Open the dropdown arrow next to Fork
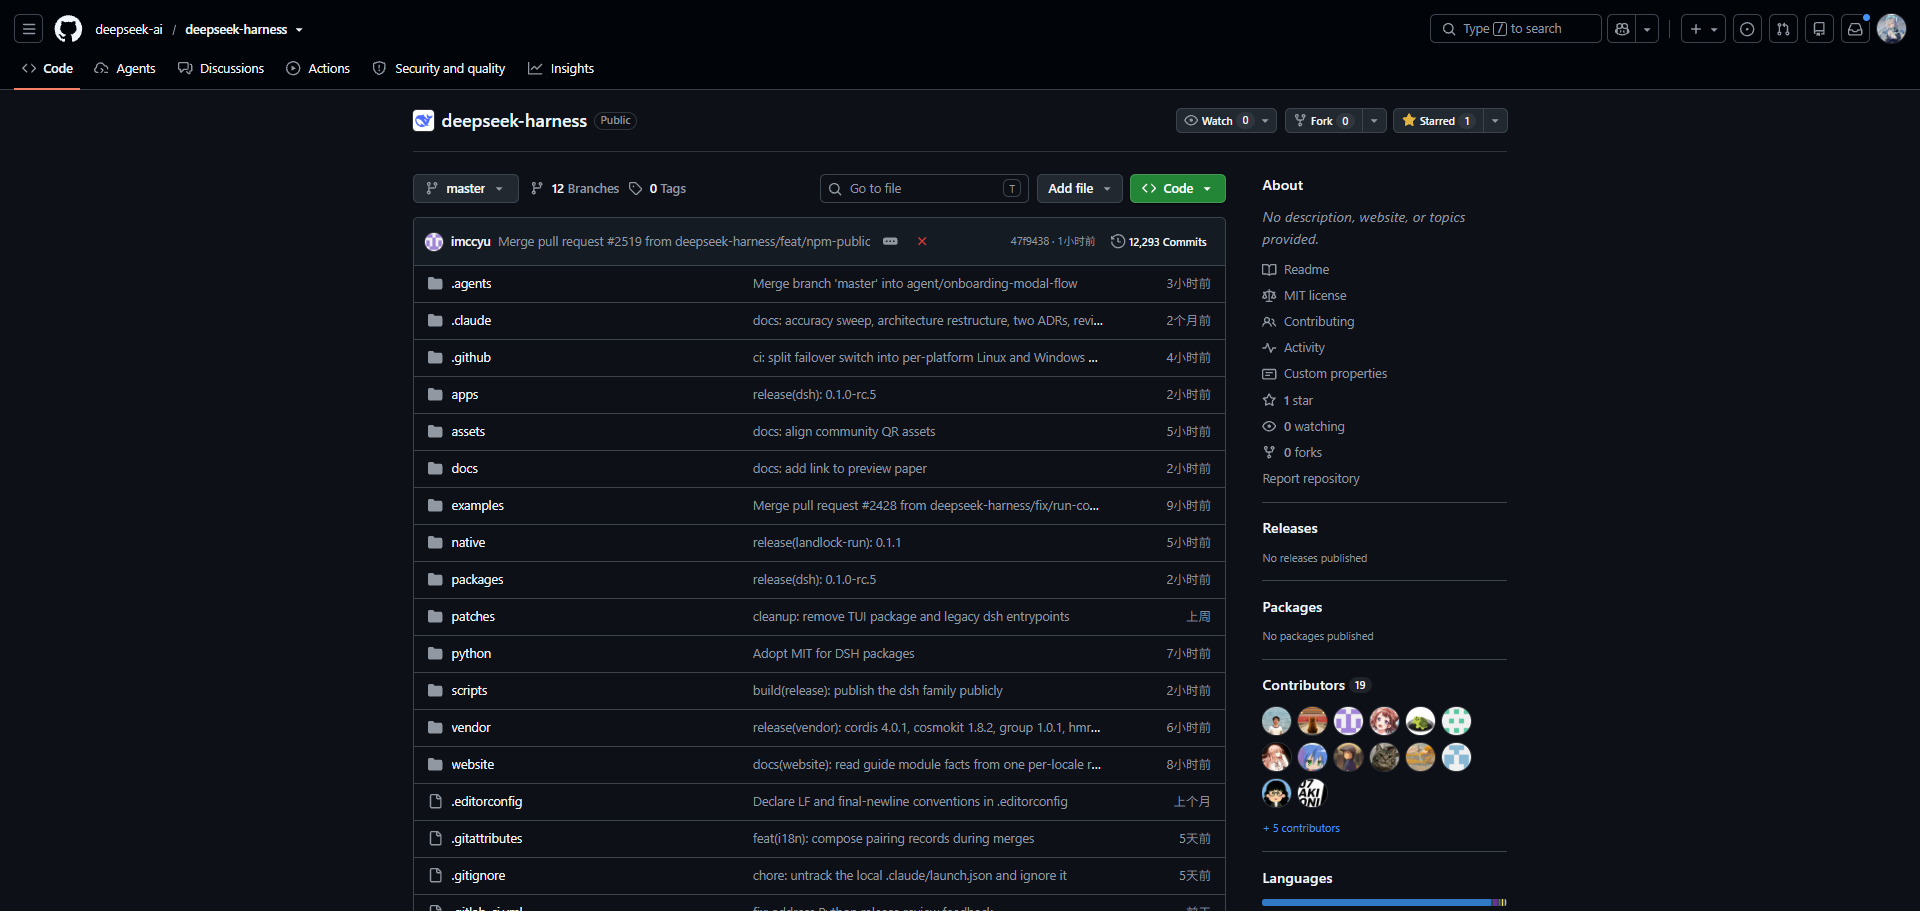This screenshot has width=1920, height=911. click(1374, 121)
